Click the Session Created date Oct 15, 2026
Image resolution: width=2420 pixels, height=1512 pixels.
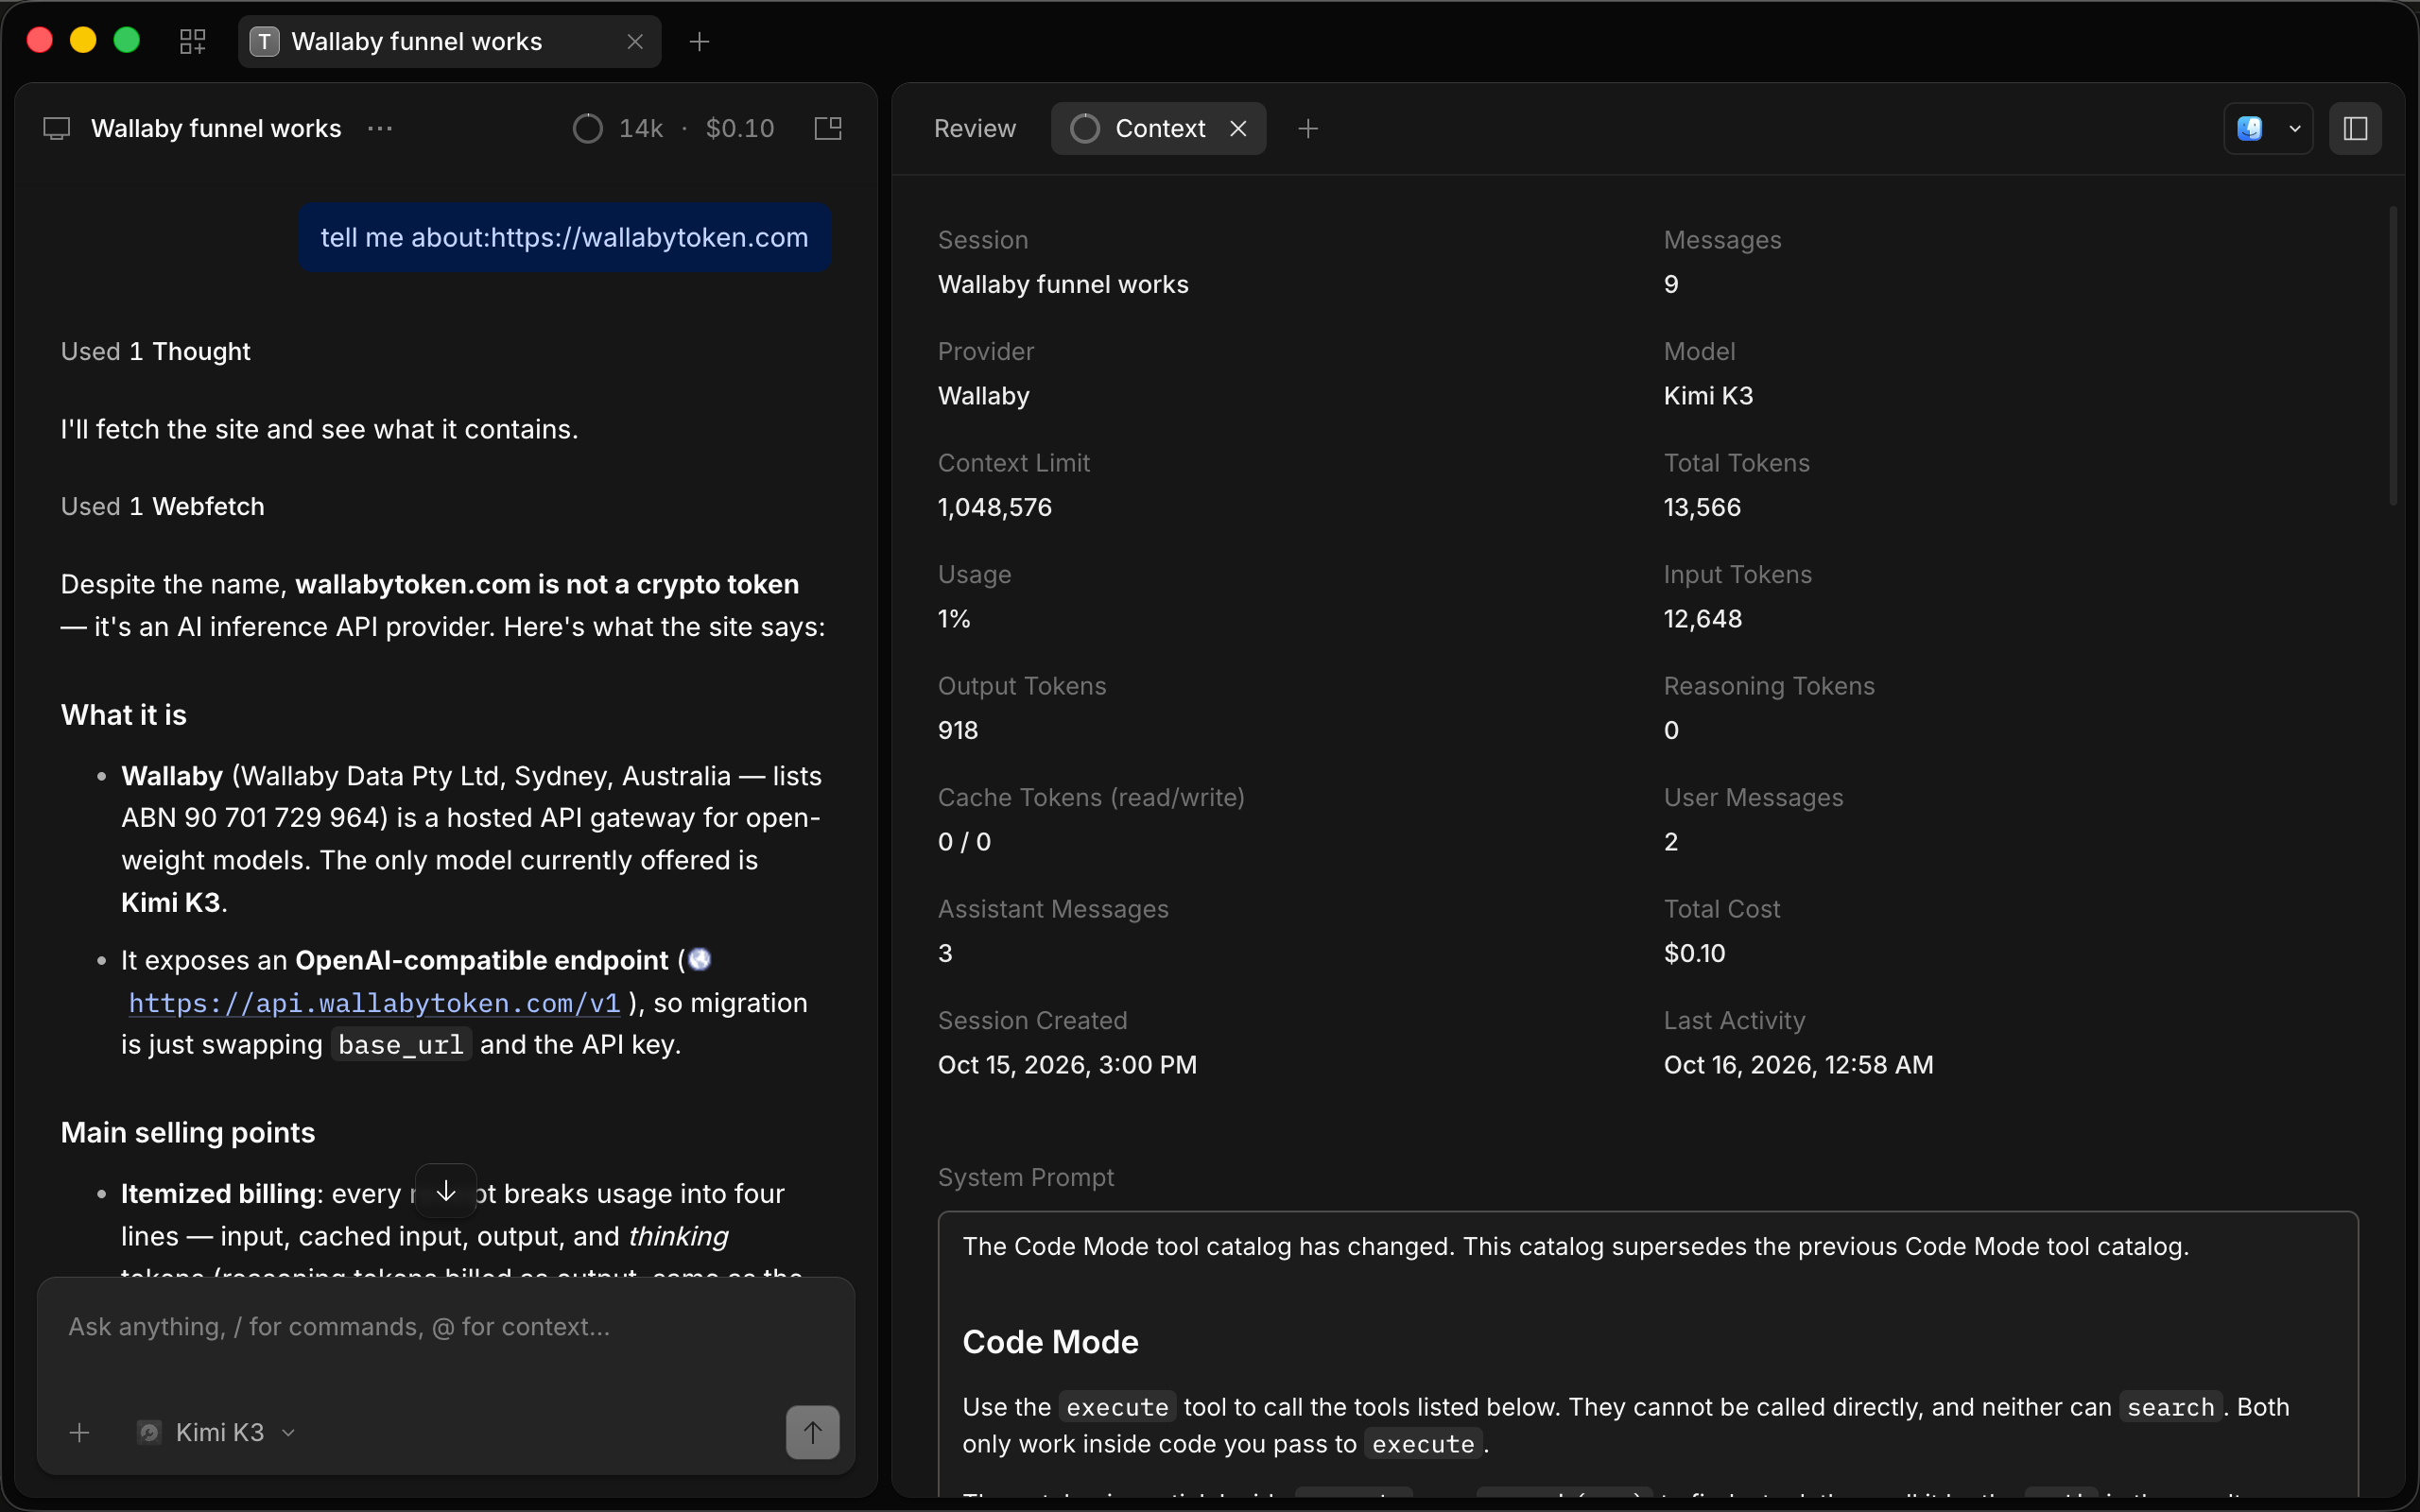tap(1067, 1064)
